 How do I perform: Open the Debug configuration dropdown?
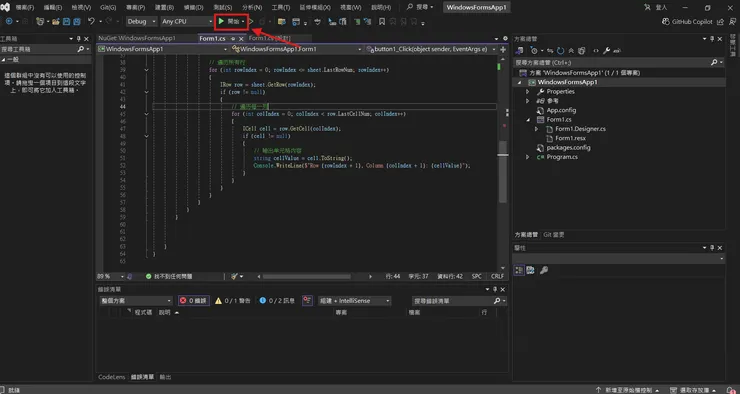[x=141, y=22]
